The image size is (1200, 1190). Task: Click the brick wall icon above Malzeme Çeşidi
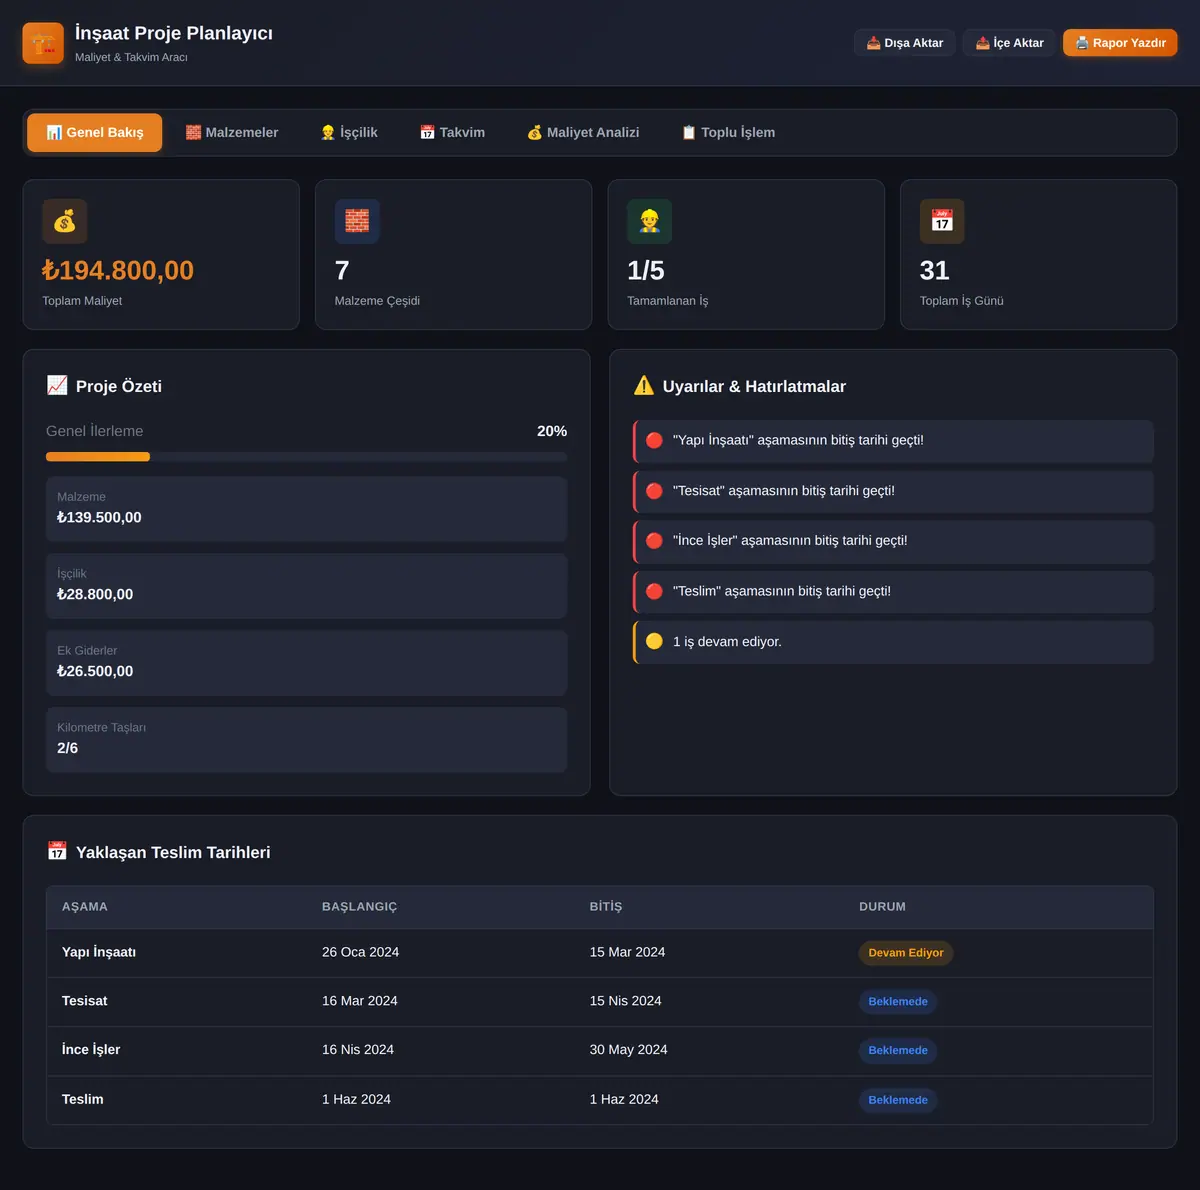(357, 221)
